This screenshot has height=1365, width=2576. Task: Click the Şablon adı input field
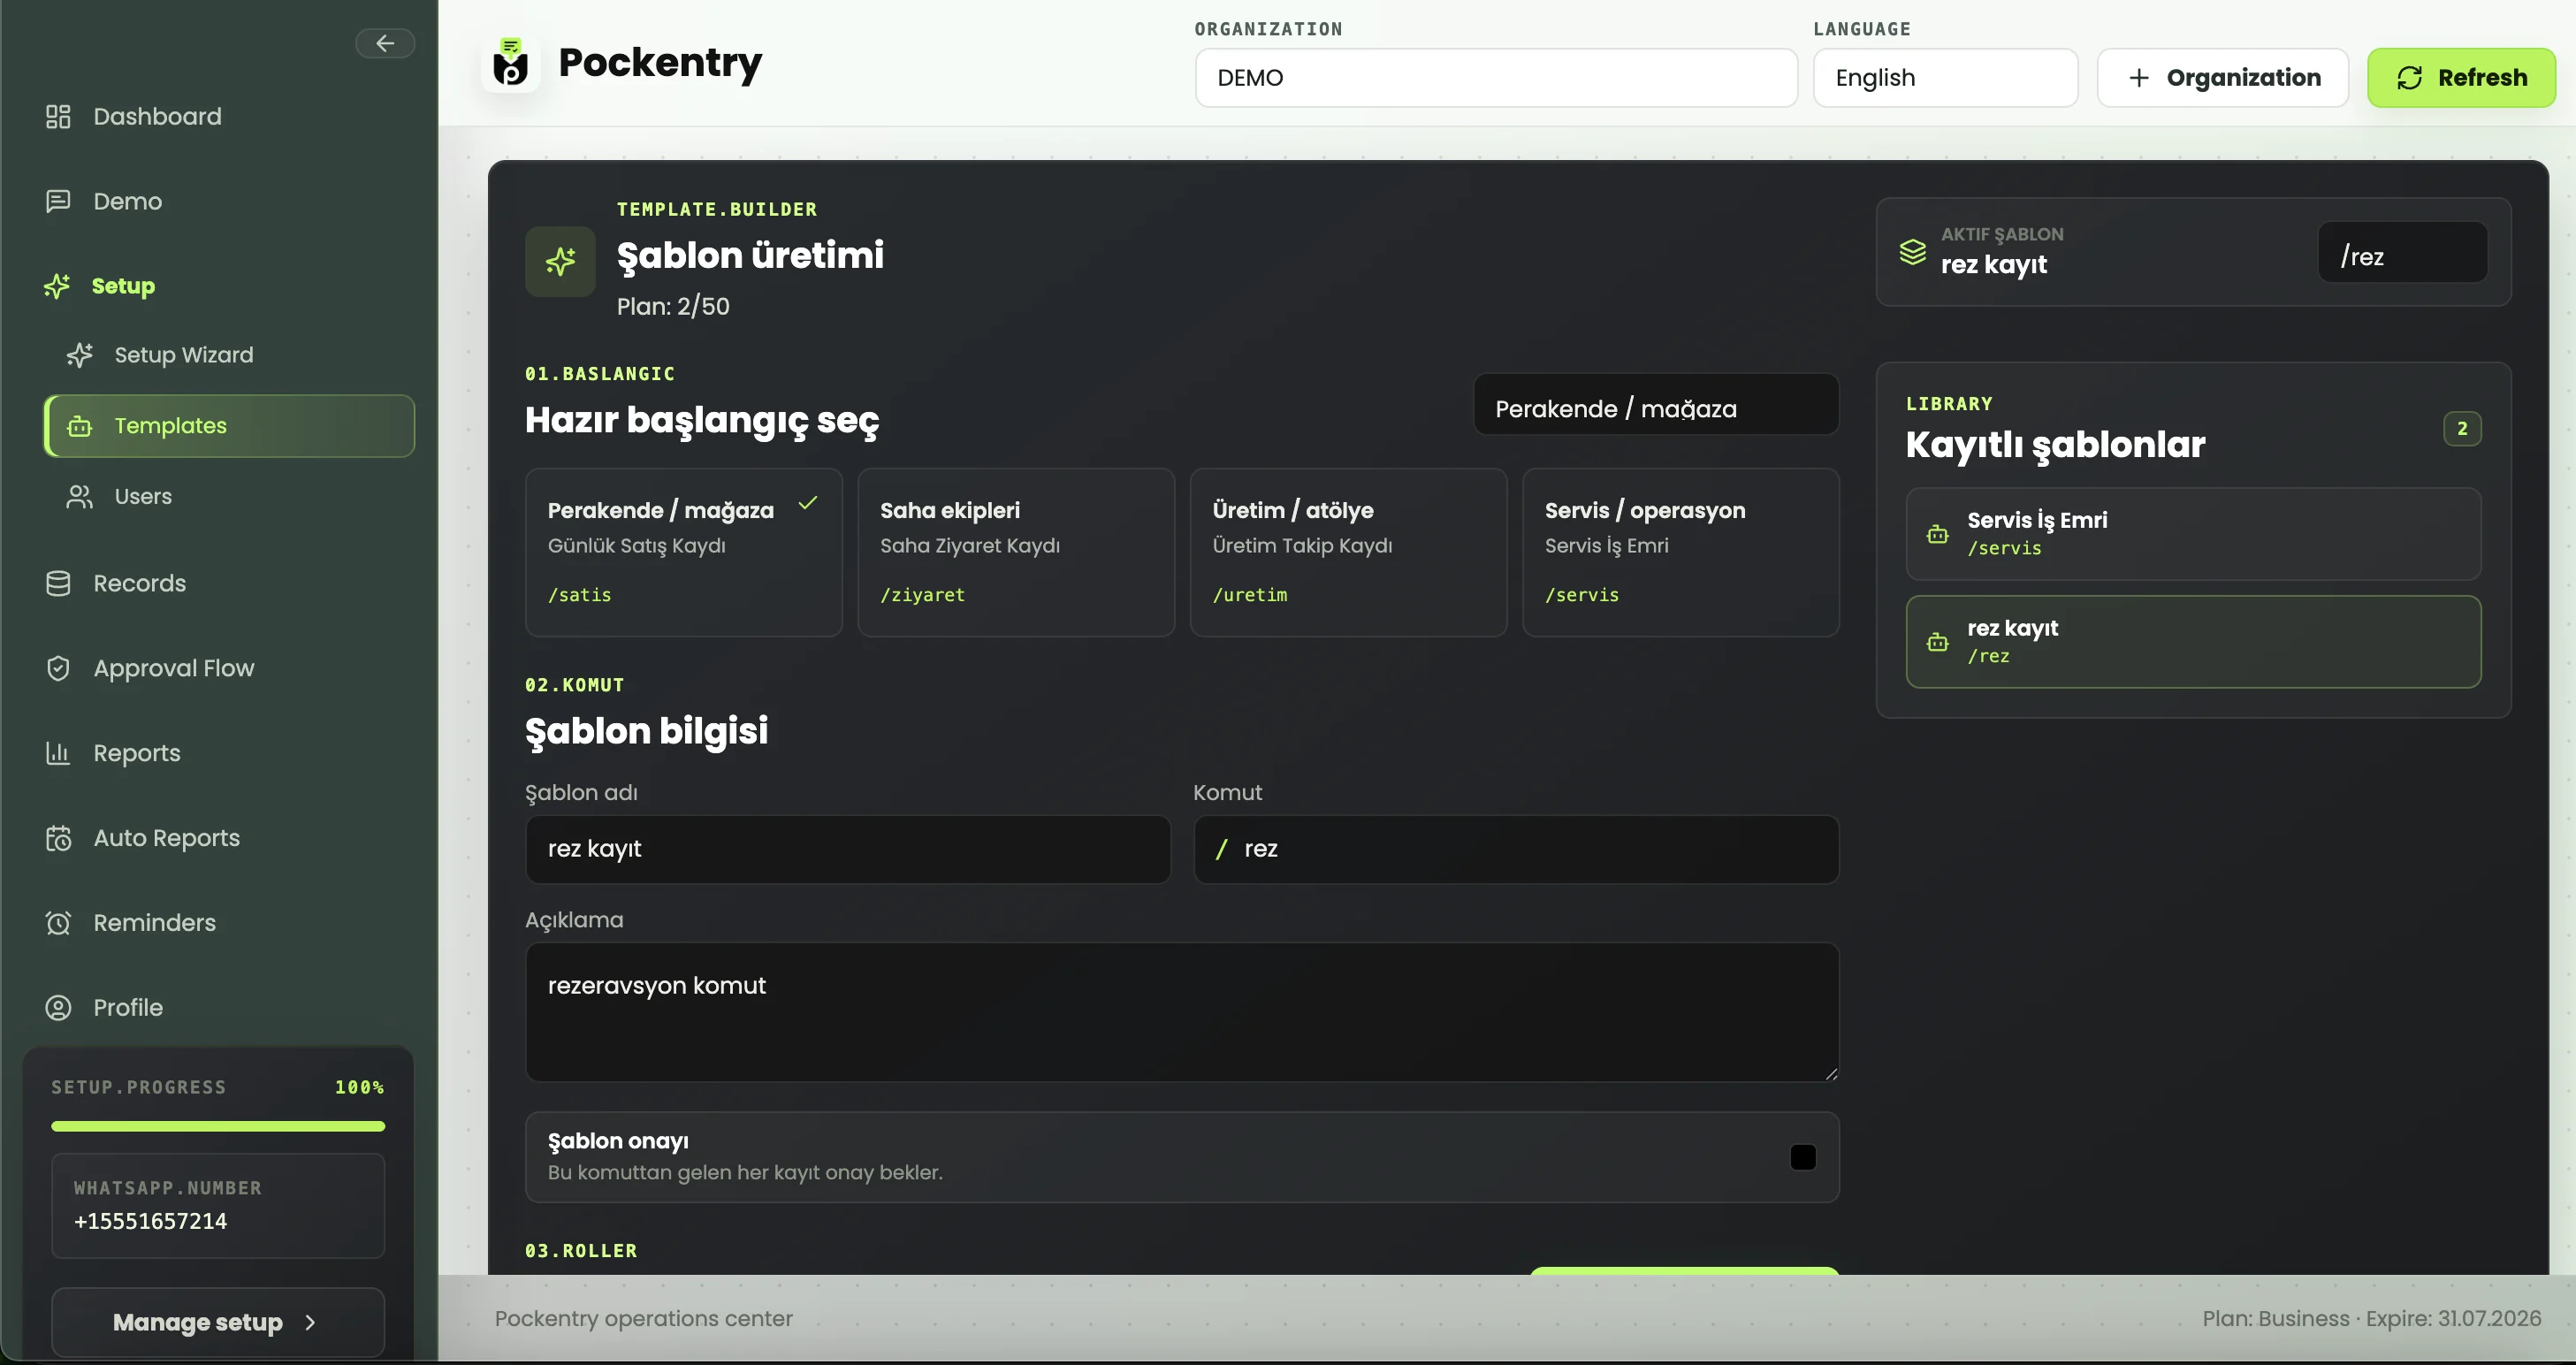tap(848, 849)
